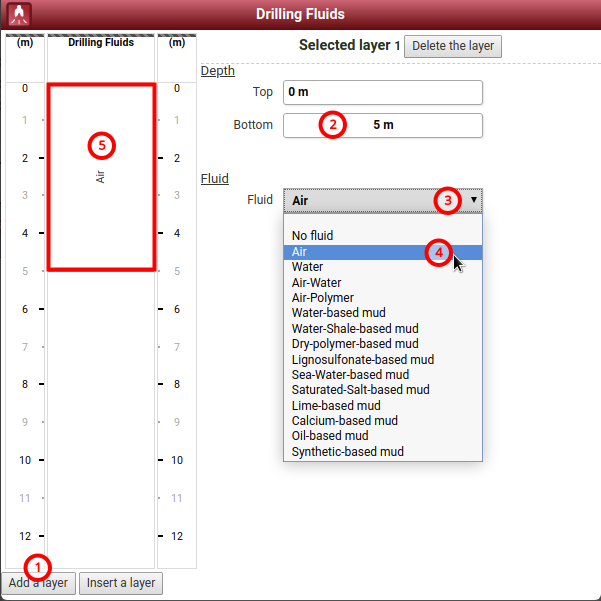Pick Air-Water from the dropdown
This screenshot has width=601, height=601.
pos(316,283)
